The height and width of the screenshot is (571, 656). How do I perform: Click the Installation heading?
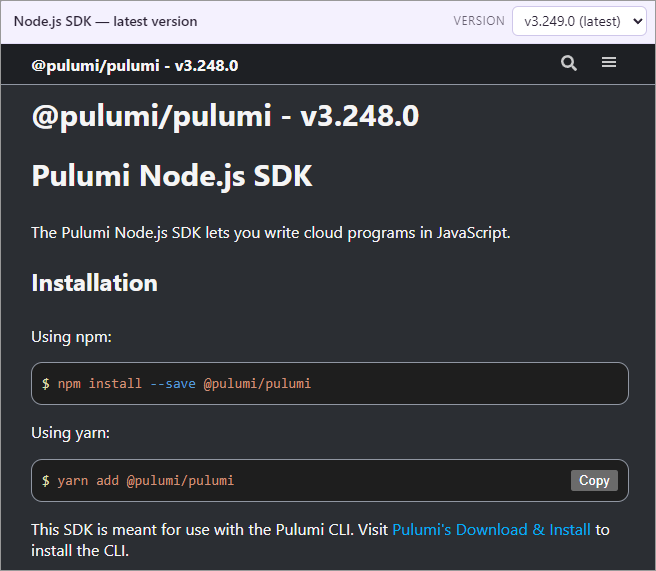point(95,283)
